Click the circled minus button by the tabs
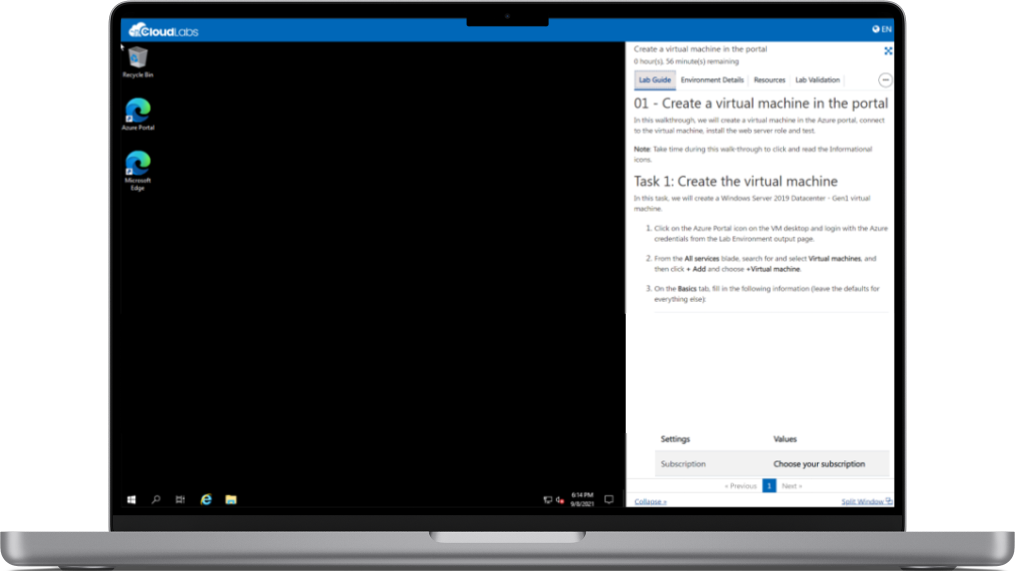This screenshot has width=1015, height=571. tap(885, 80)
